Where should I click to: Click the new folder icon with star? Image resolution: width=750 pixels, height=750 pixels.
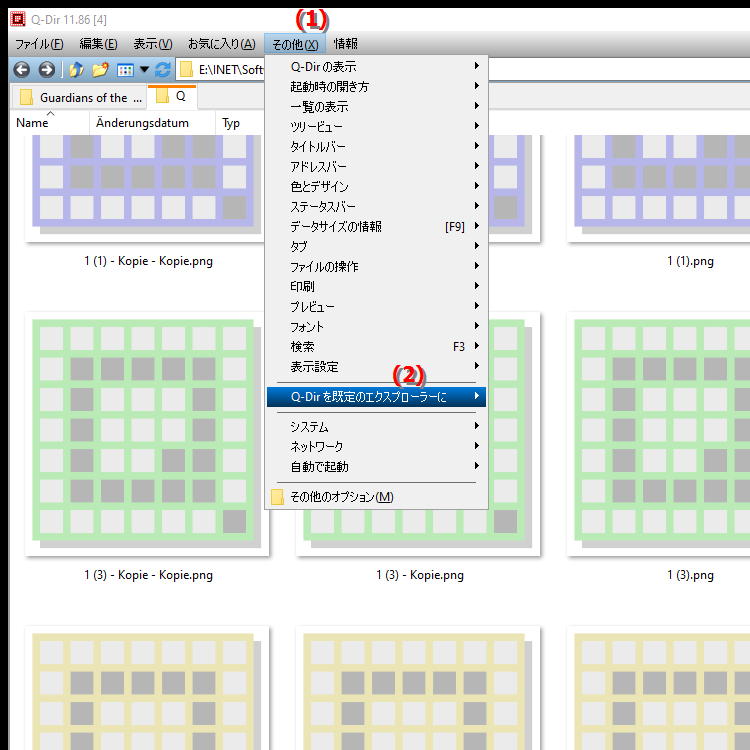100,70
